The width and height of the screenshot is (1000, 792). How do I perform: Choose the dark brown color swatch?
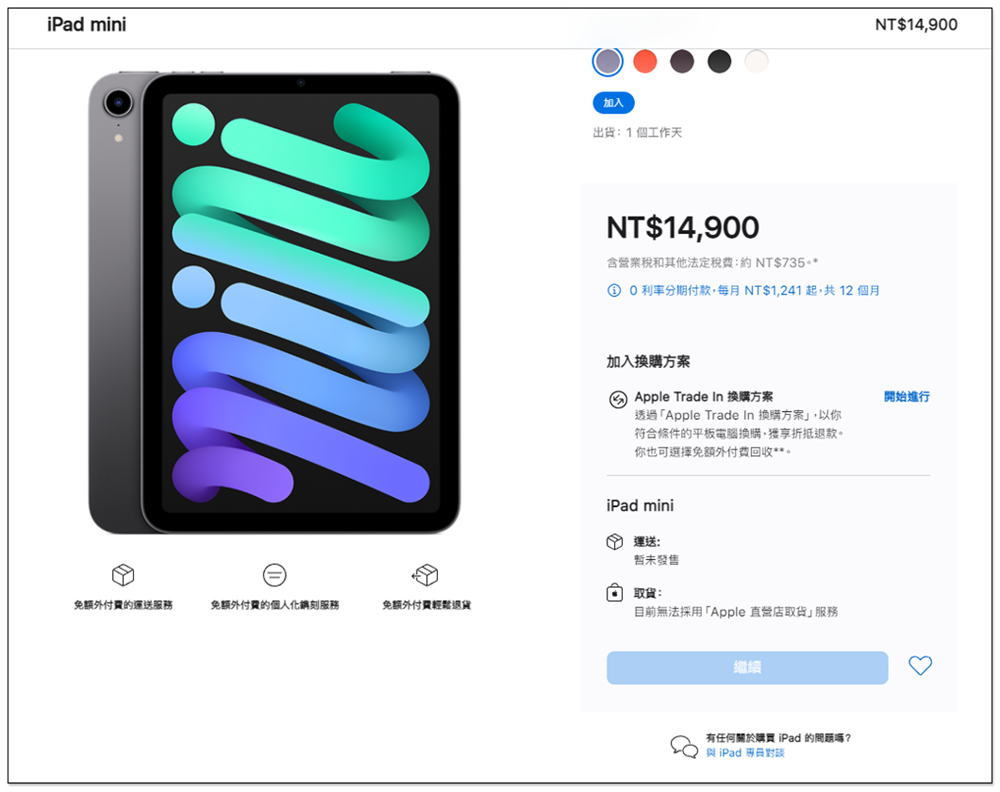tap(682, 62)
